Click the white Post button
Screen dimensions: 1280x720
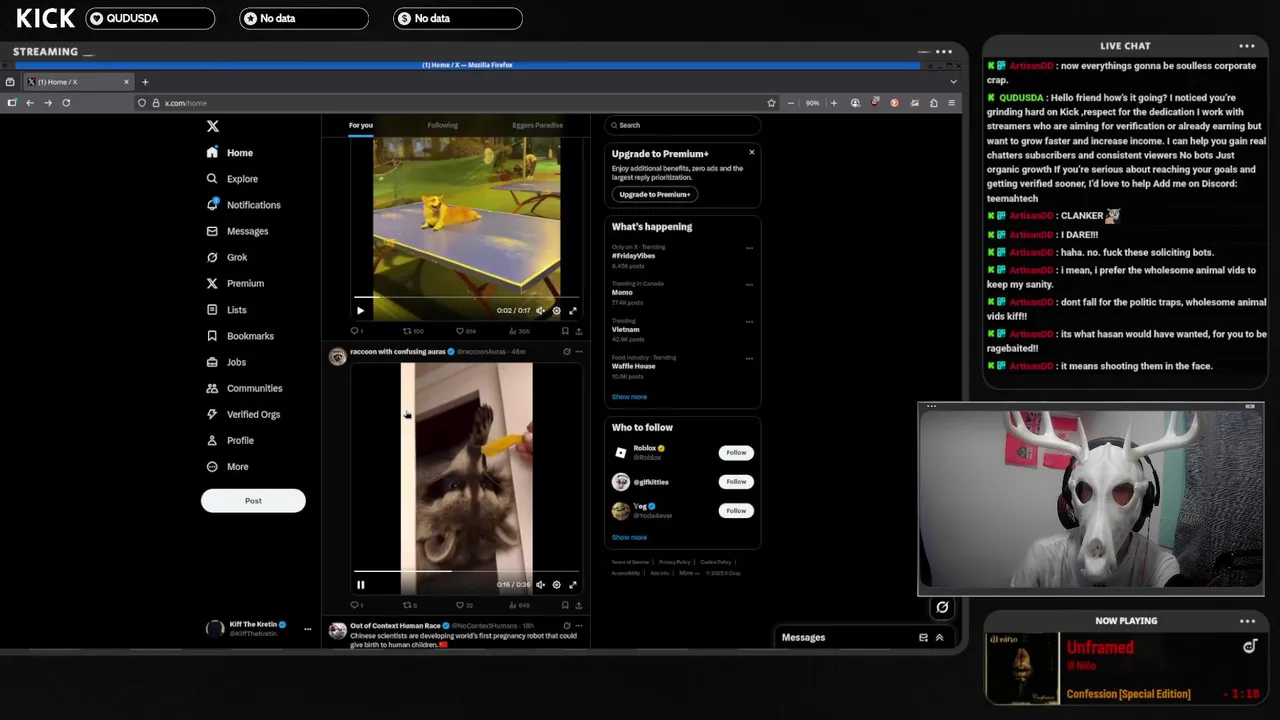coord(253,501)
